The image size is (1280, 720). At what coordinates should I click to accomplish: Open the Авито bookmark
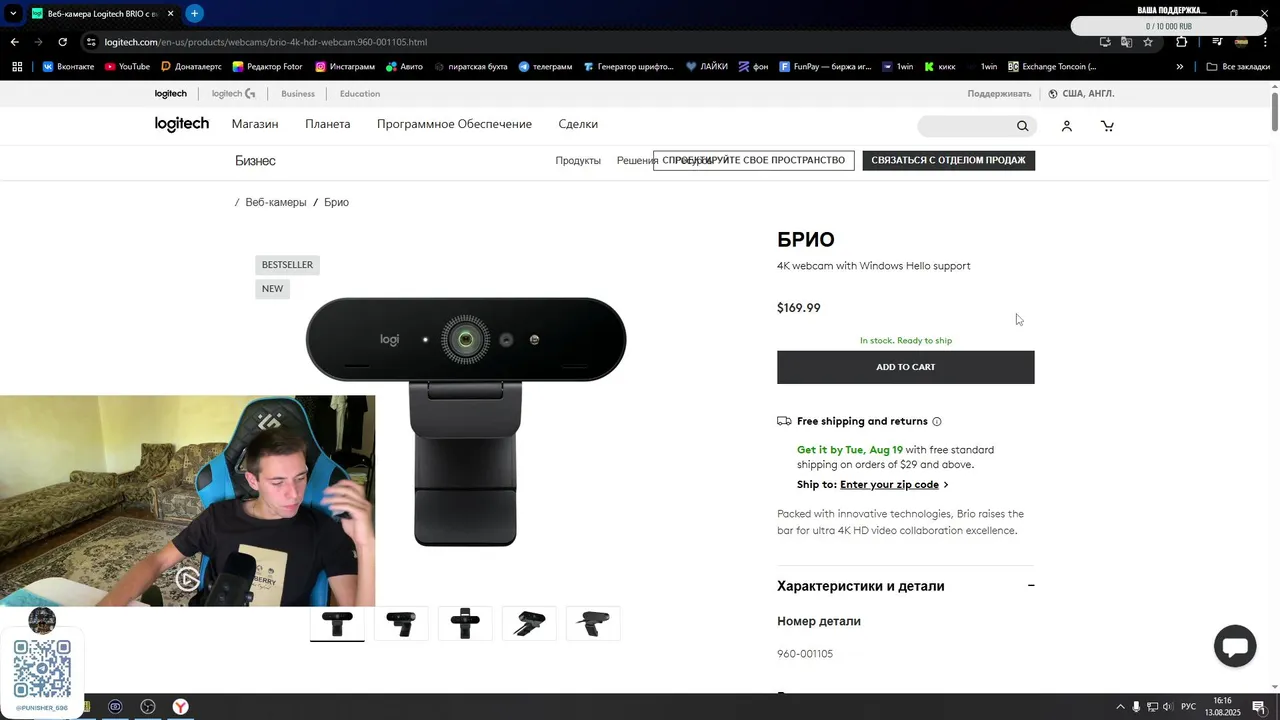pyautogui.click(x=404, y=67)
